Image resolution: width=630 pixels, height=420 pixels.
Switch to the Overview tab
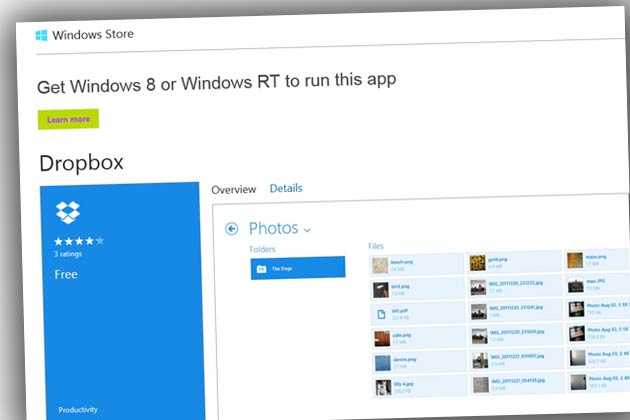(x=233, y=189)
